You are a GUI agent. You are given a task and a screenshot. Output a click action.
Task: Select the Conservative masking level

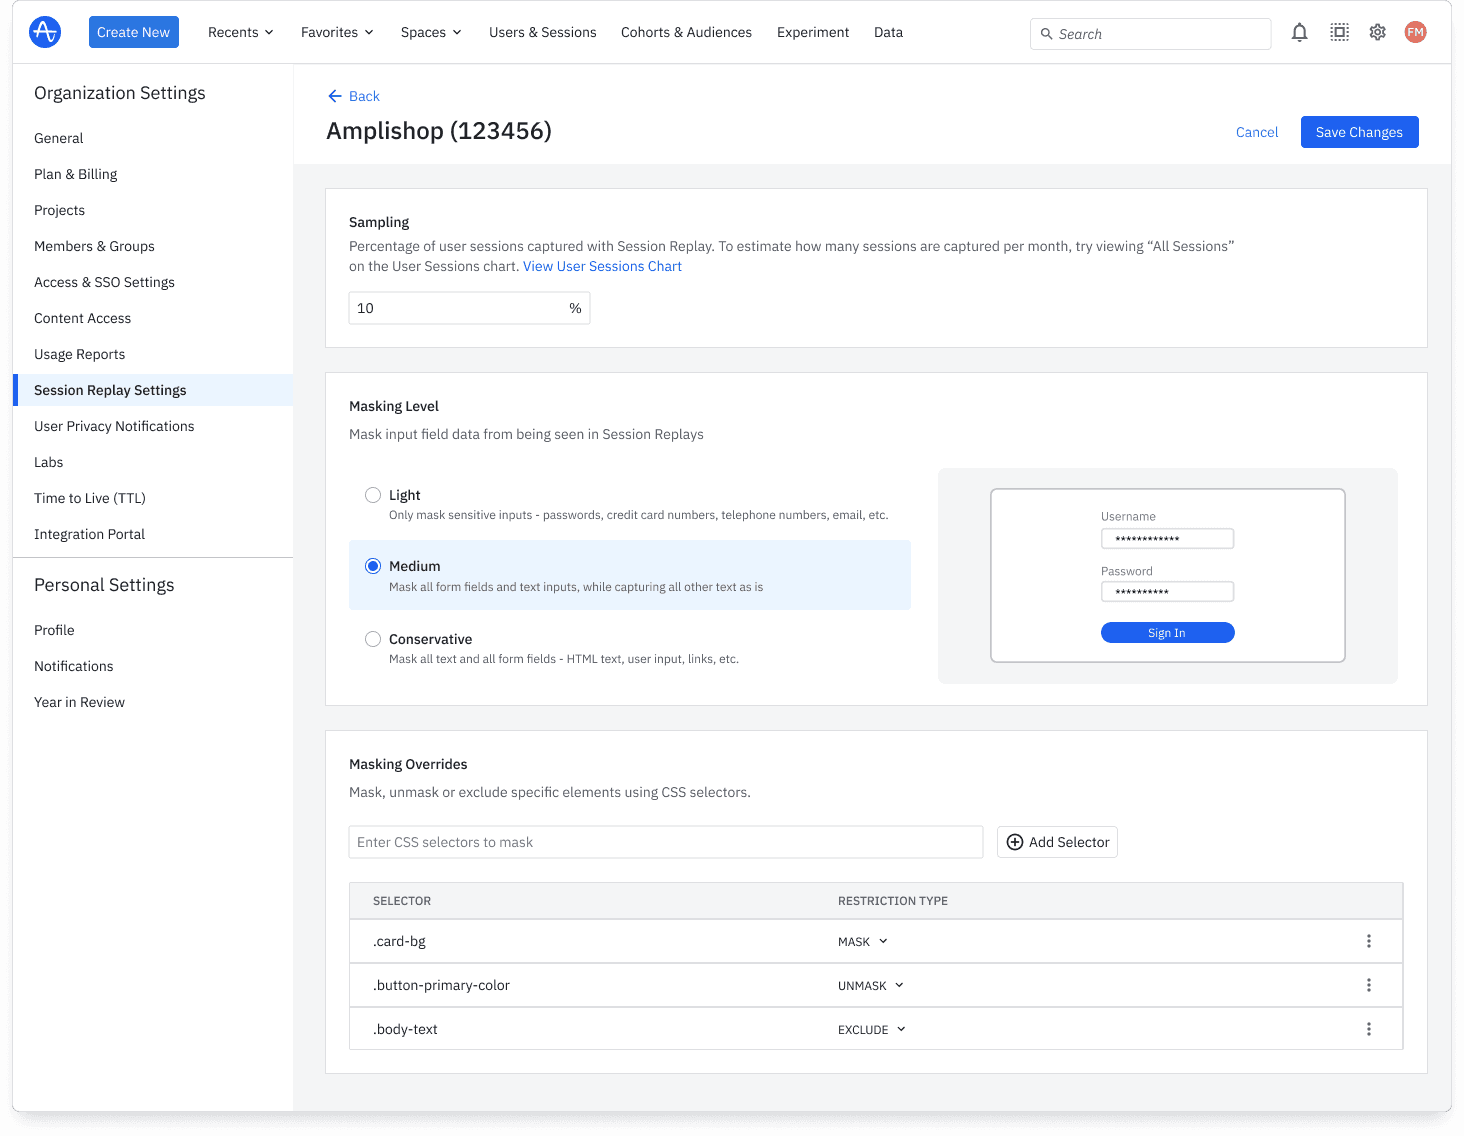[373, 639]
